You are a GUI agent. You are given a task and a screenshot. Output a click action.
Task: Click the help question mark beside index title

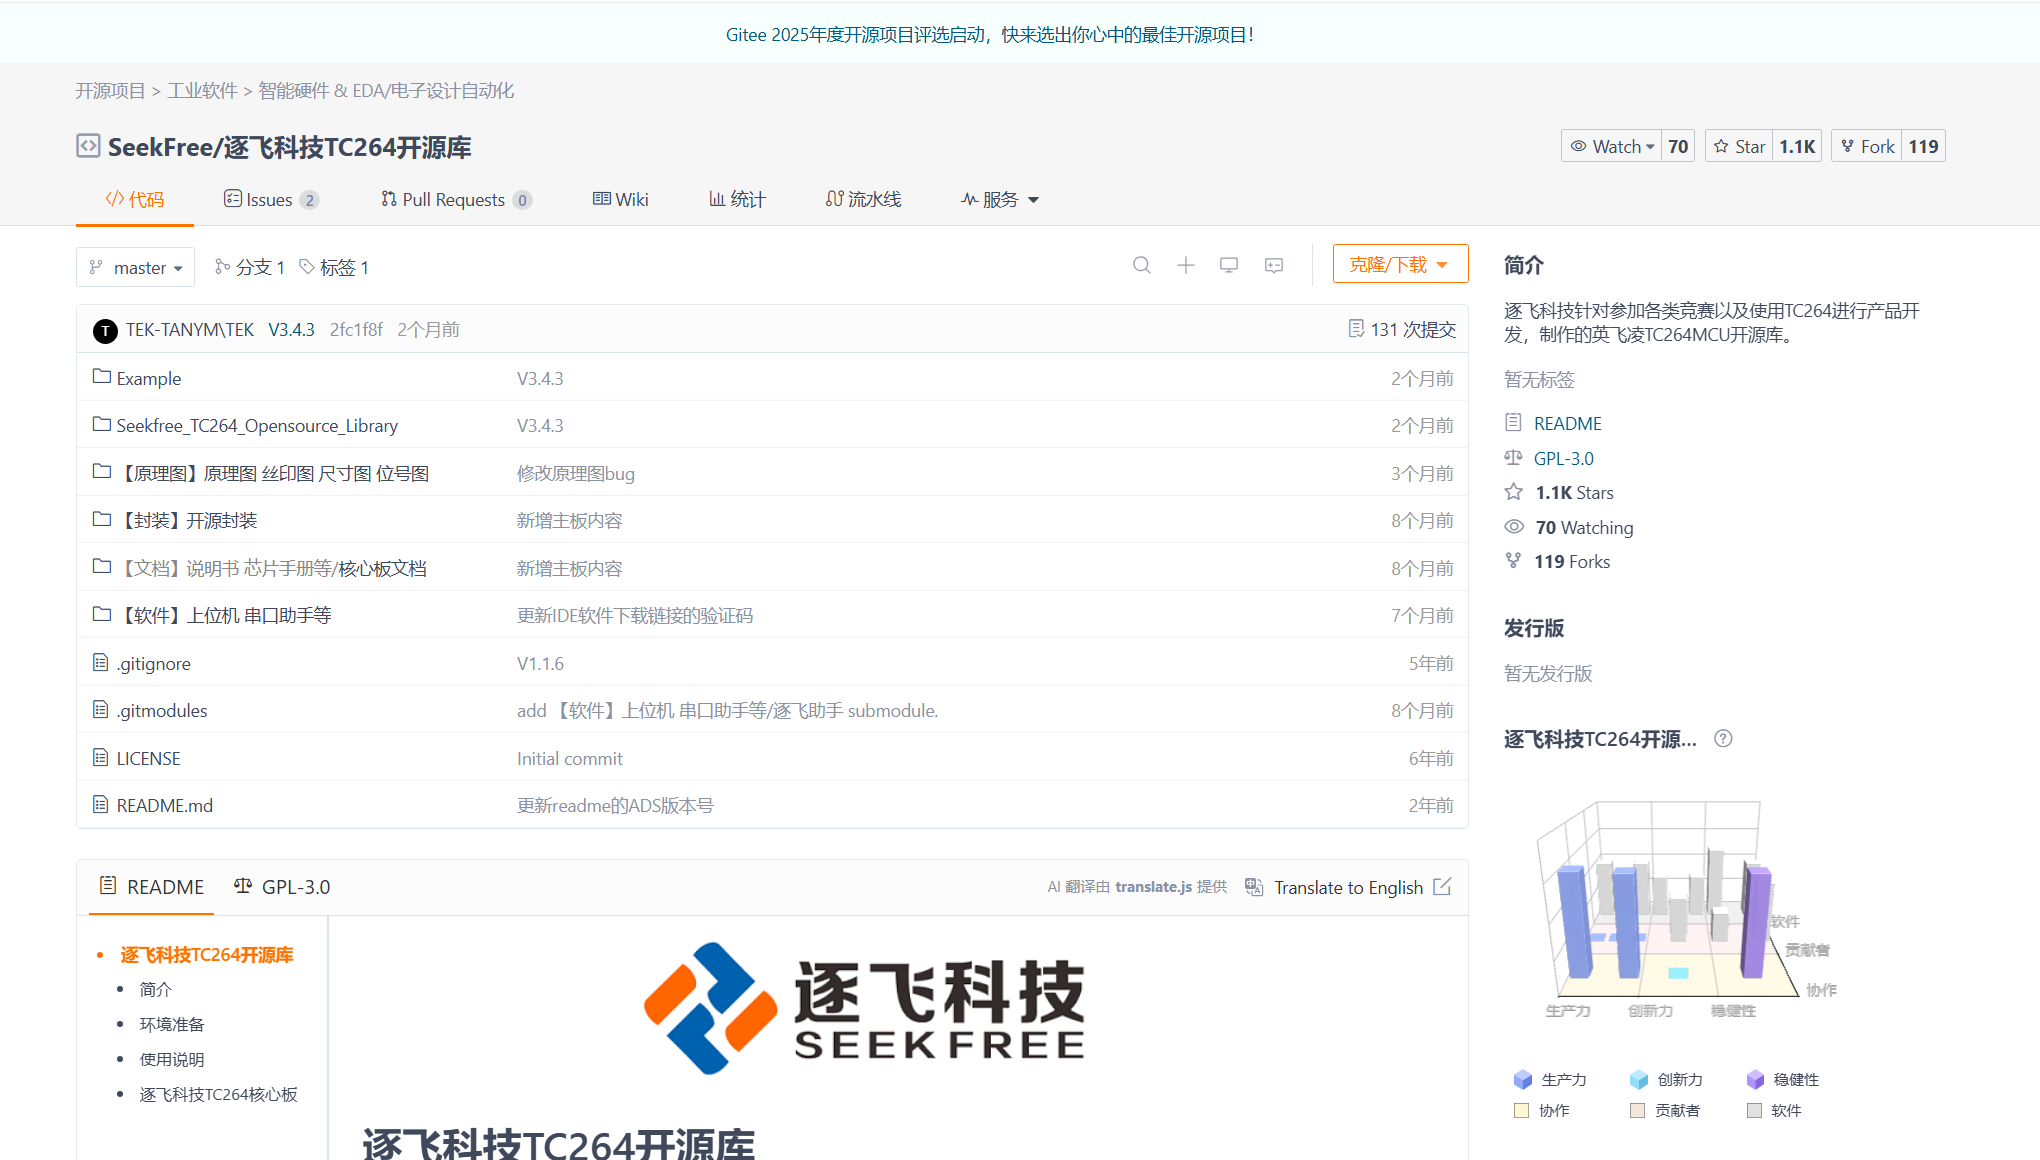pyautogui.click(x=1723, y=739)
